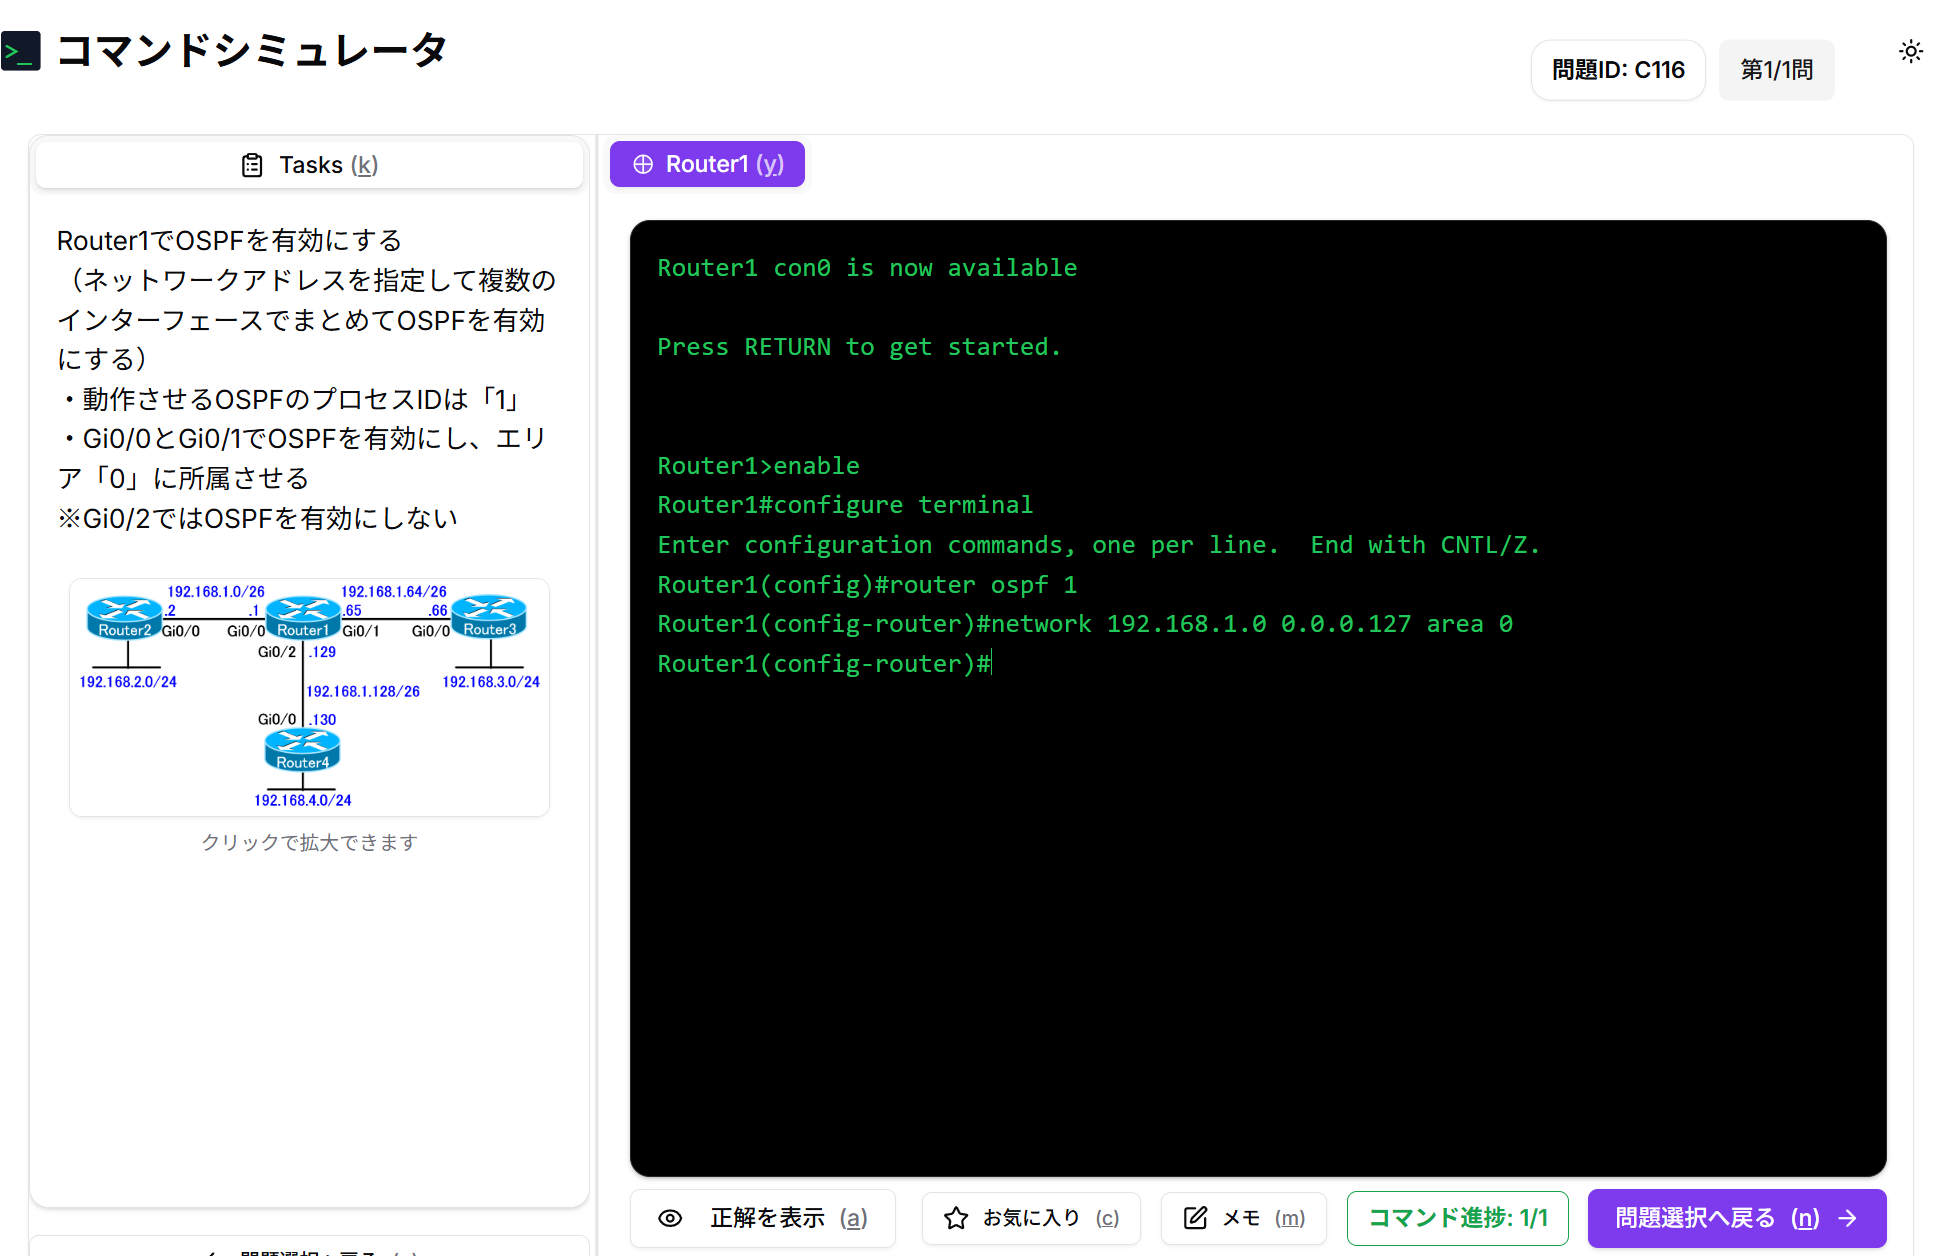Click the terminal logo icon beside the title

(x=21, y=51)
